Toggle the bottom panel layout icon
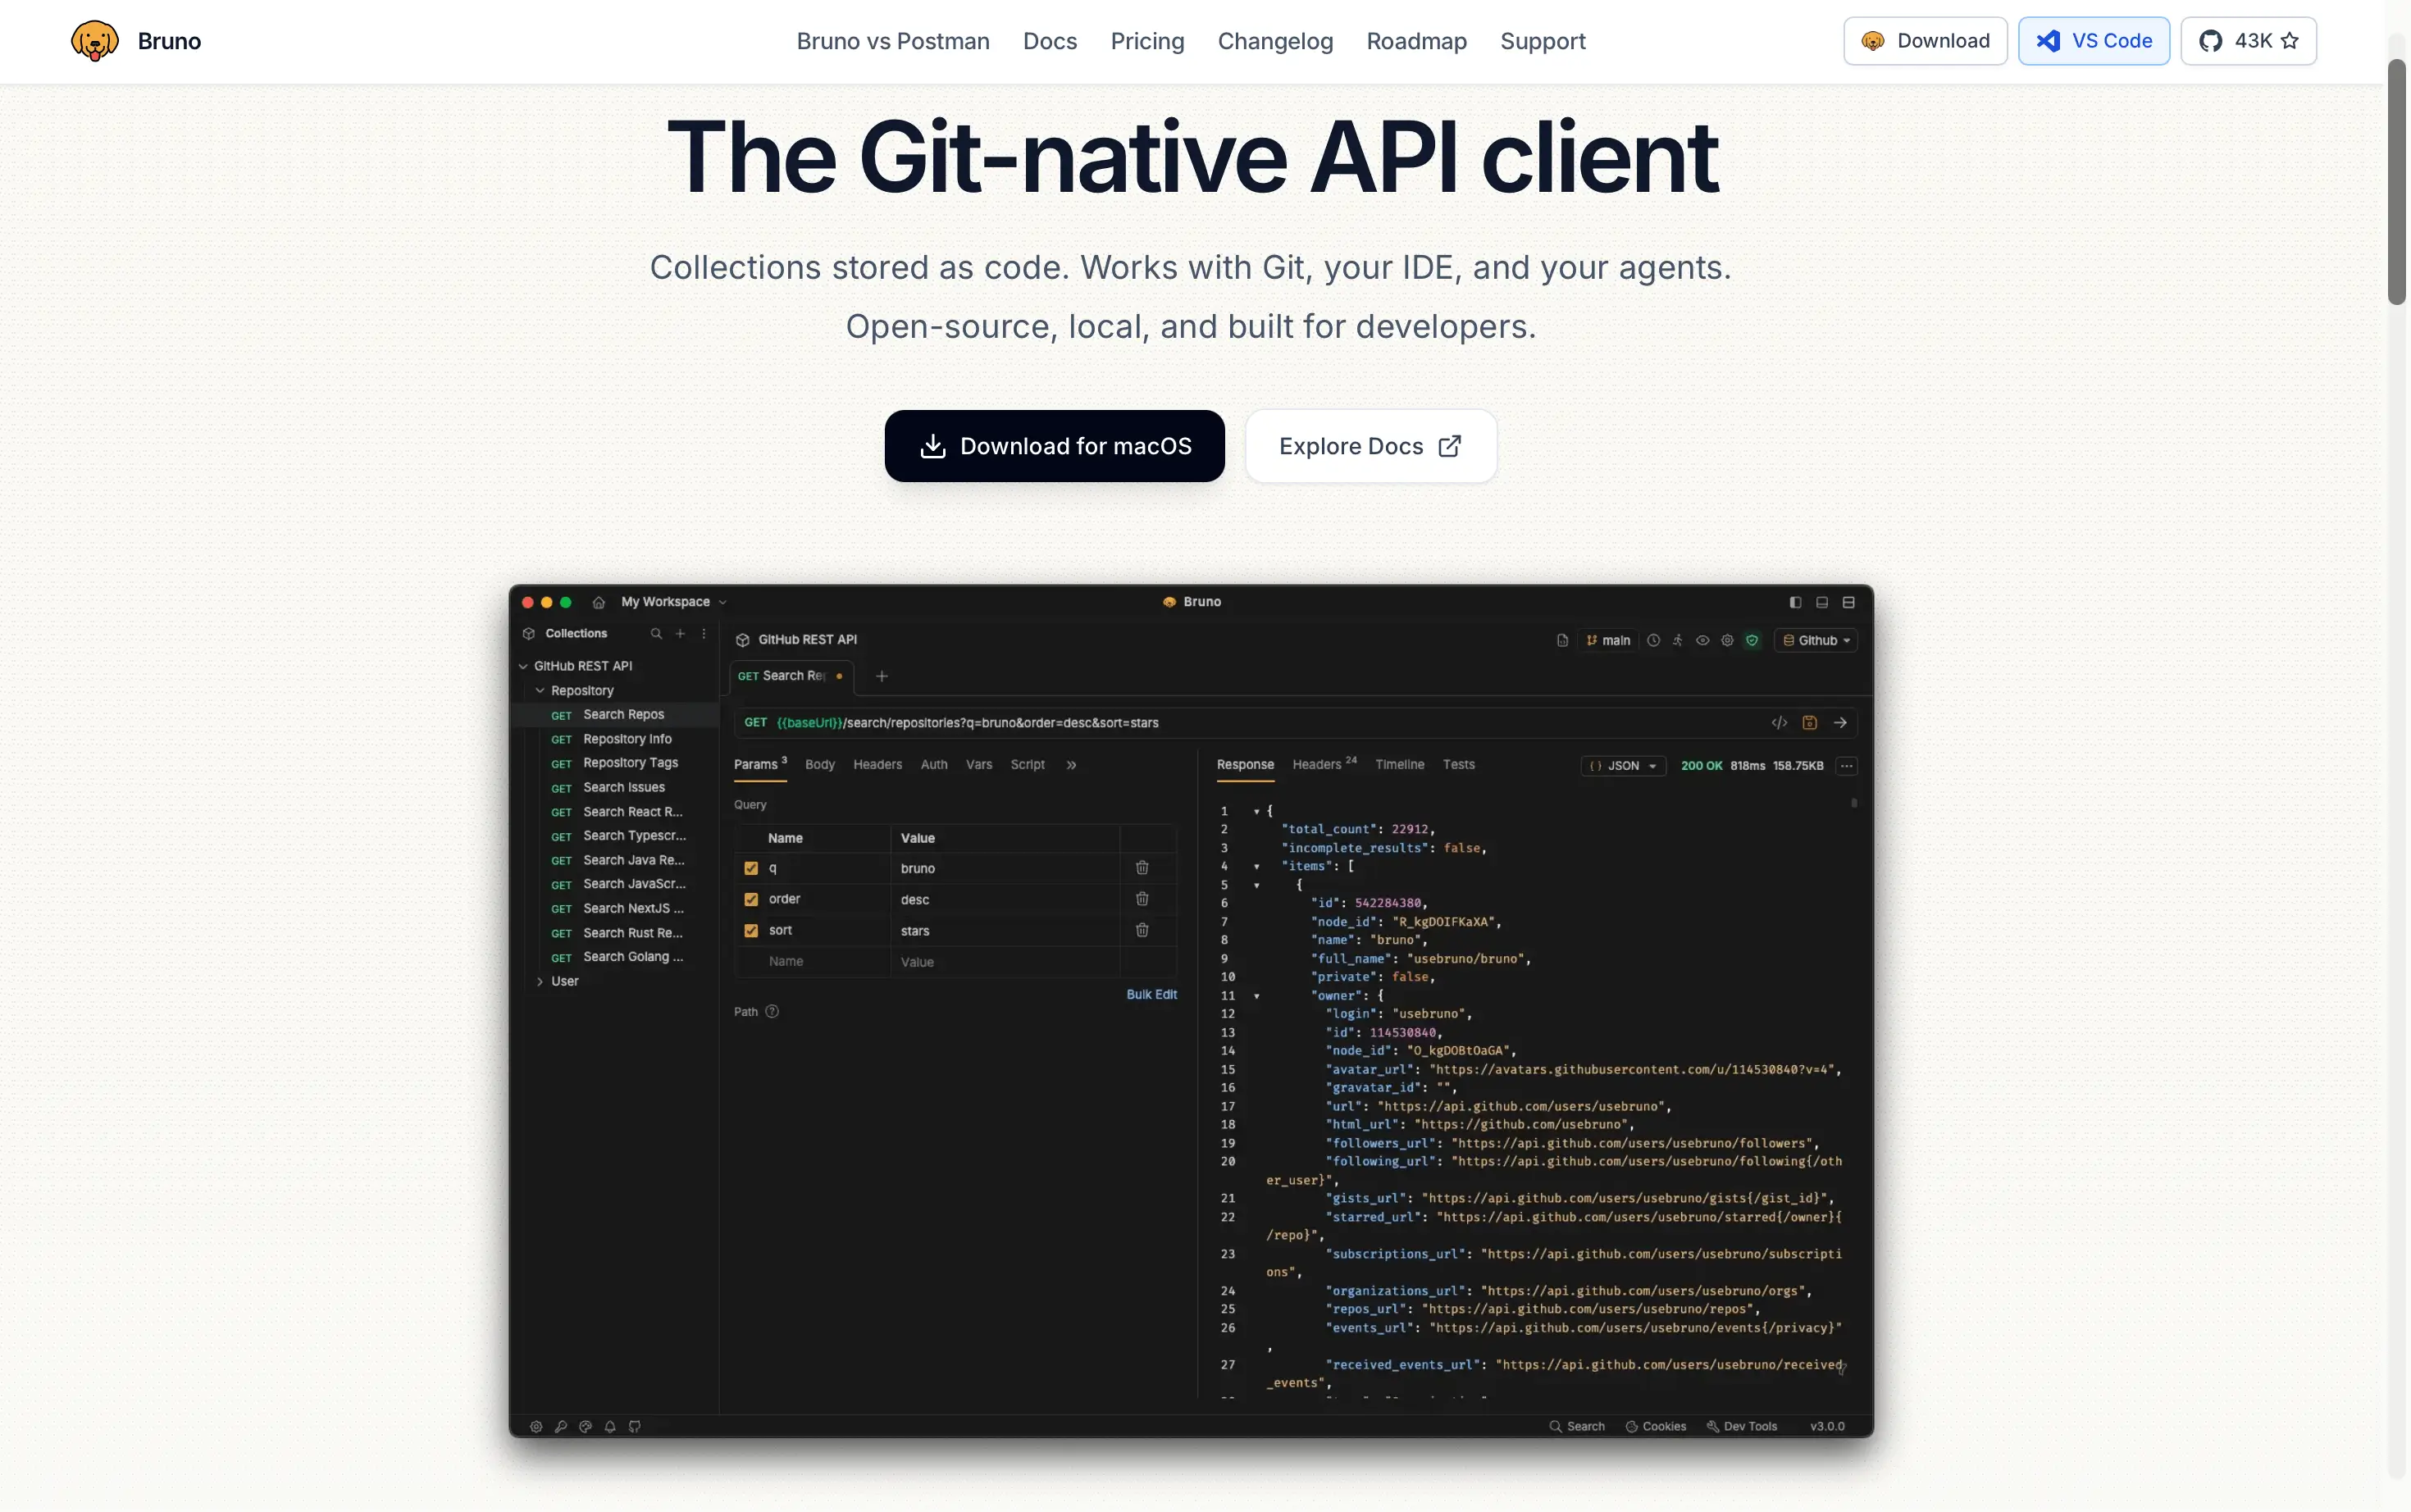The width and height of the screenshot is (2411, 1512). pyautogui.click(x=1822, y=603)
